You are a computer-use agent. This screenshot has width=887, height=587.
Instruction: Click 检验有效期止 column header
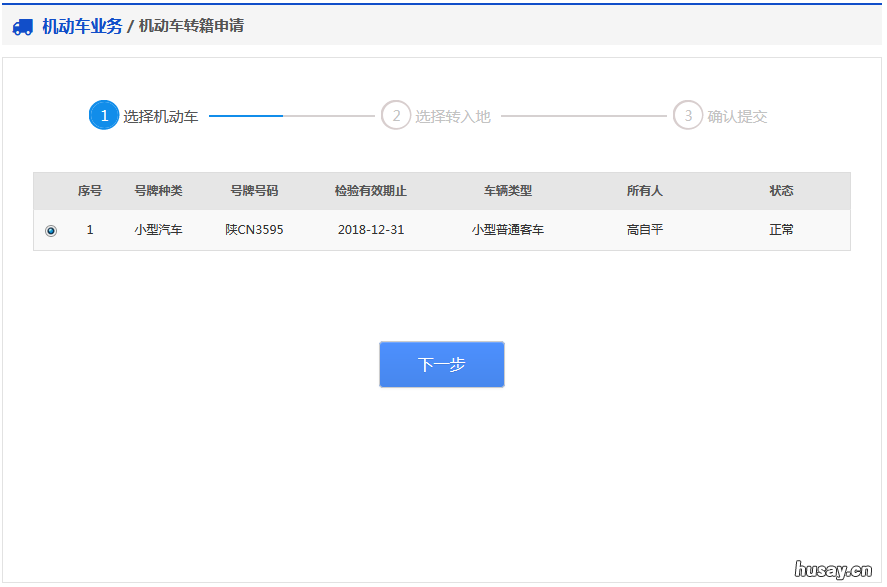[371, 191]
